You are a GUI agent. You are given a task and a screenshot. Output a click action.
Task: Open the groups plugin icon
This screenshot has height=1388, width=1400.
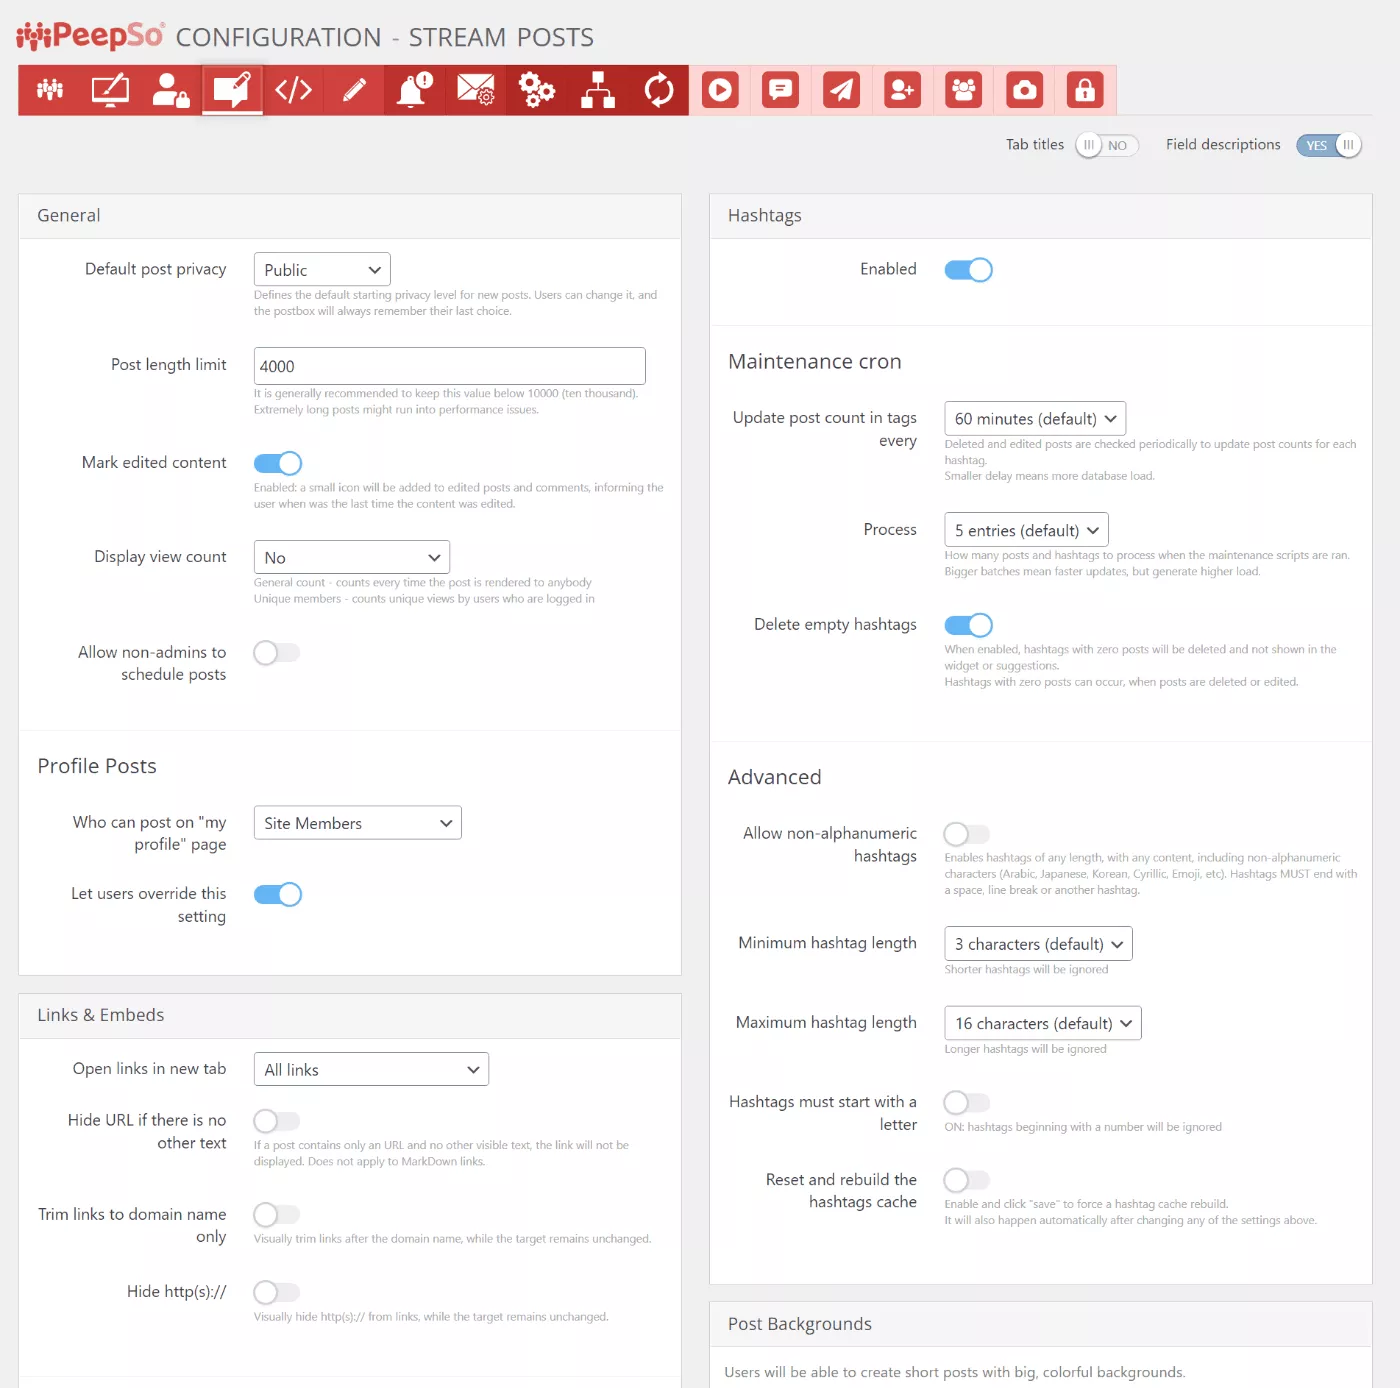[964, 90]
